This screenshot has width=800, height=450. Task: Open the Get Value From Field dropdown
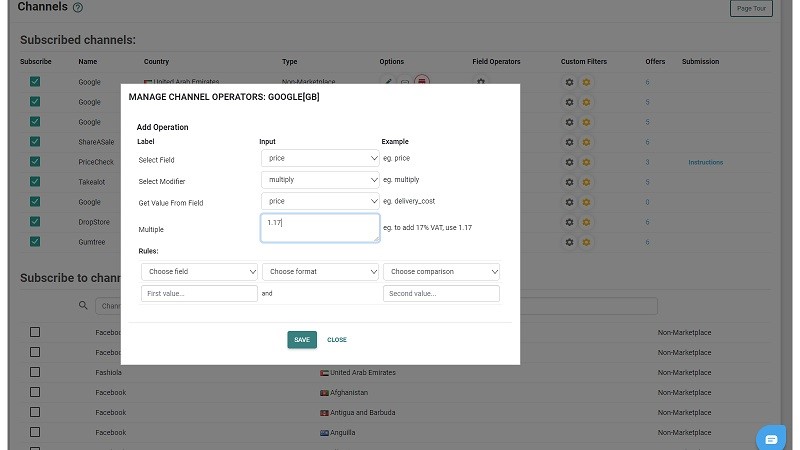320,201
